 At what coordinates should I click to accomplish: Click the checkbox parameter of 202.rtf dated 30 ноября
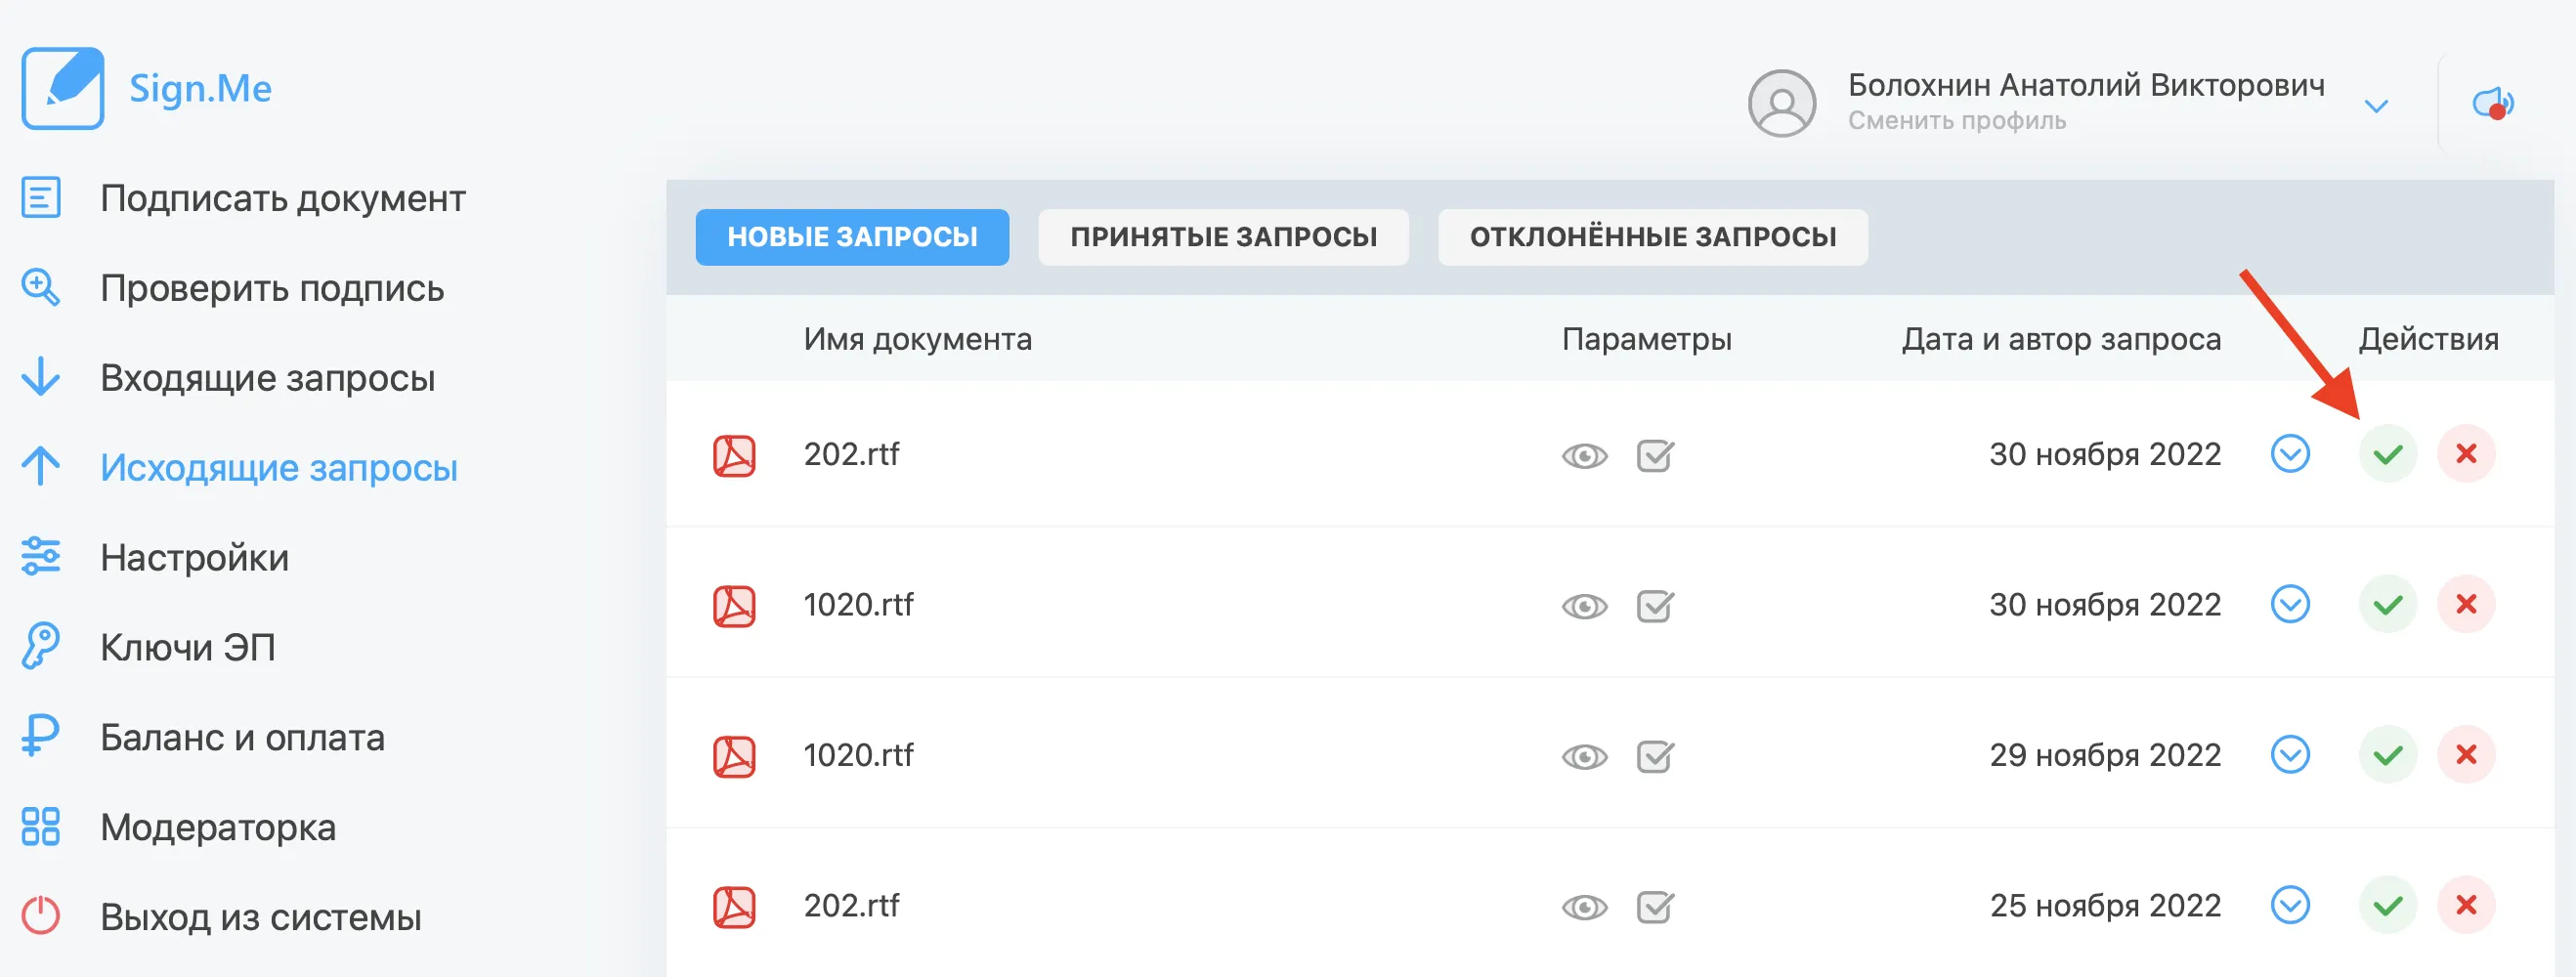coord(1655,455)
